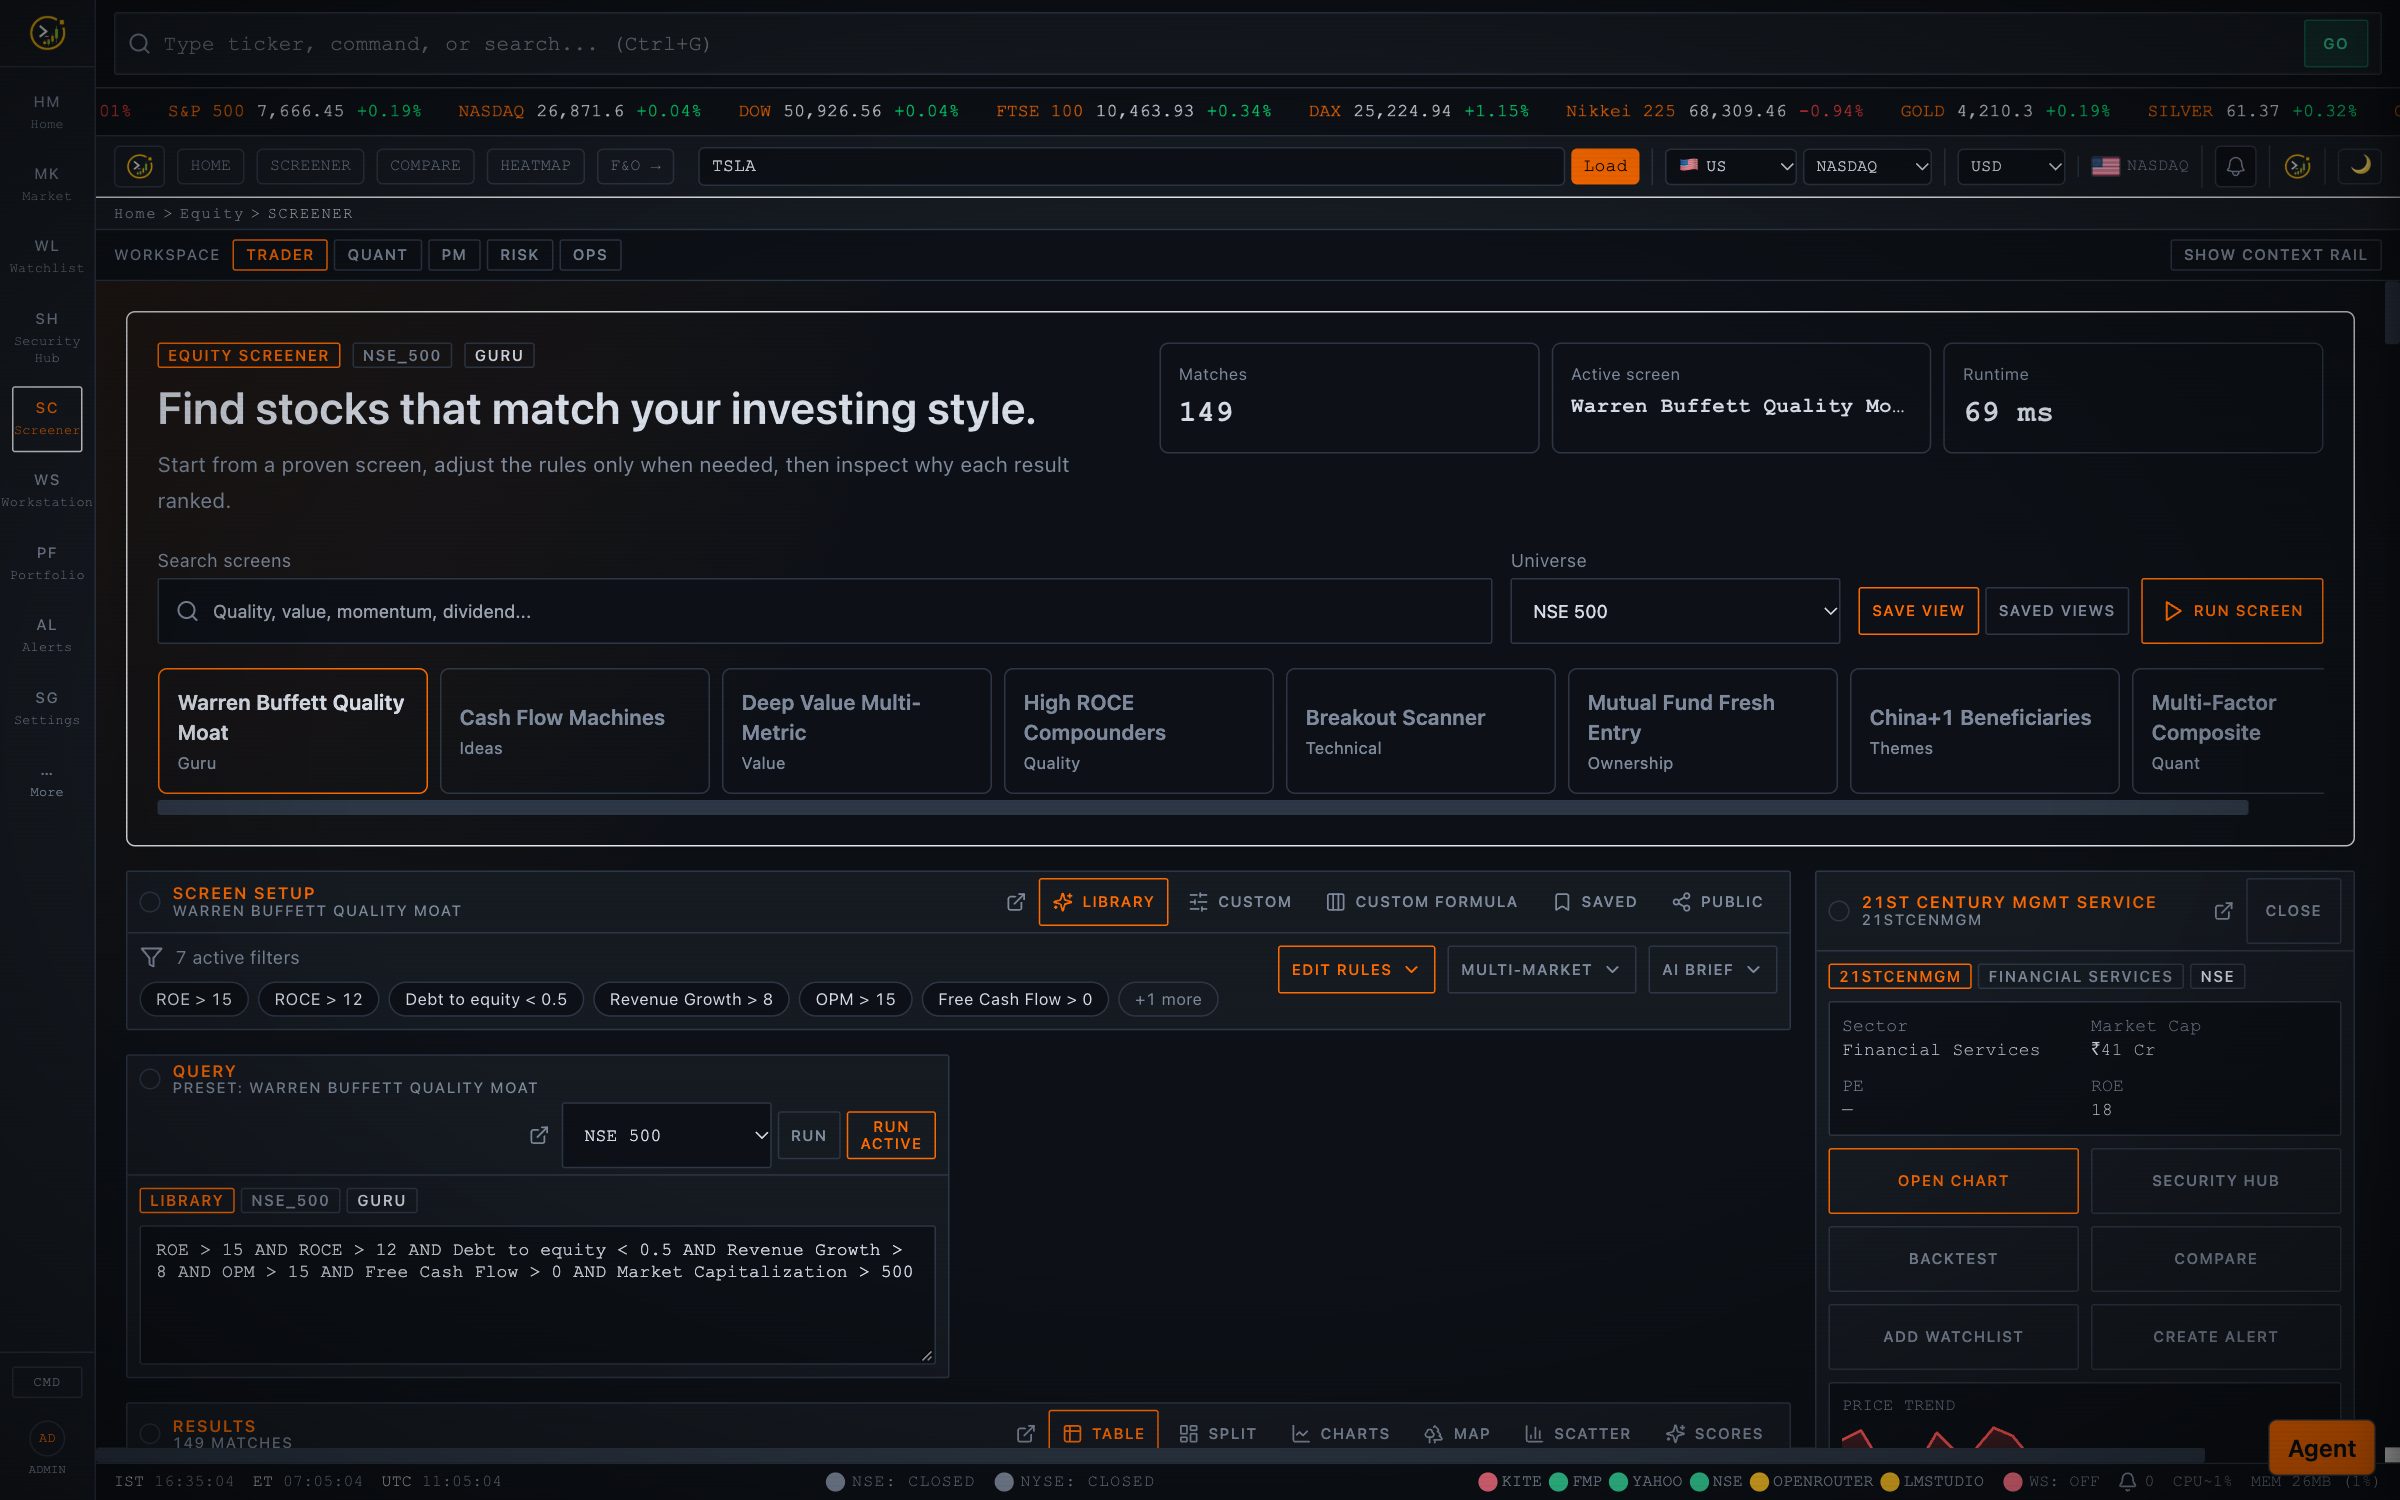Click the app logo icon in top-left sidebar

[47, 34]
